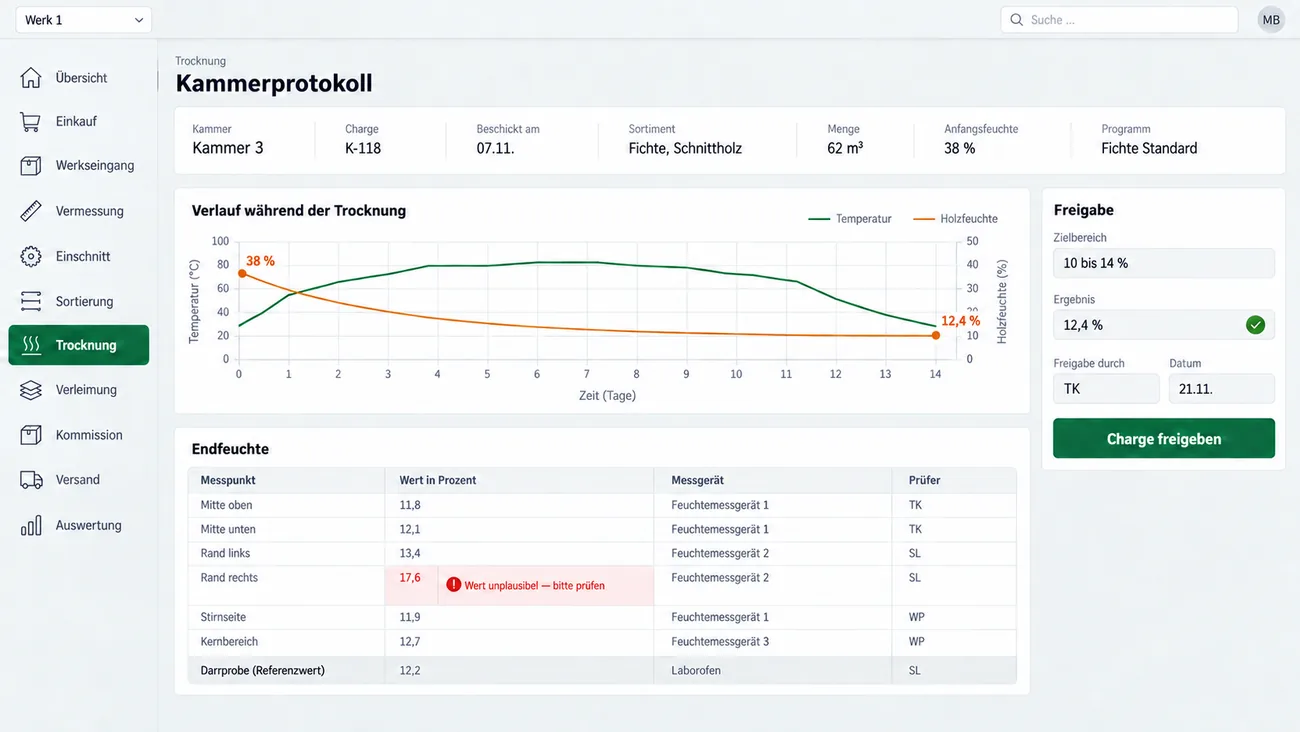Click Feuchtemessgerät 3 in the table
The height and width of the screenshot is (732, 1300).
(x=720, y=641)
